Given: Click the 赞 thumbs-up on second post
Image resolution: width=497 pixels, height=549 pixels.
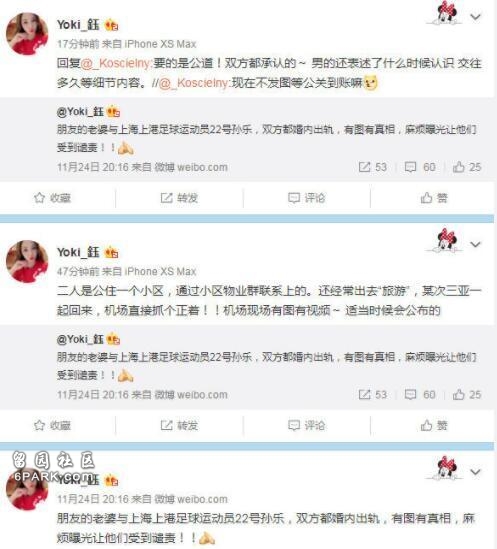Looking at the screenshot, I should [434, 425].
